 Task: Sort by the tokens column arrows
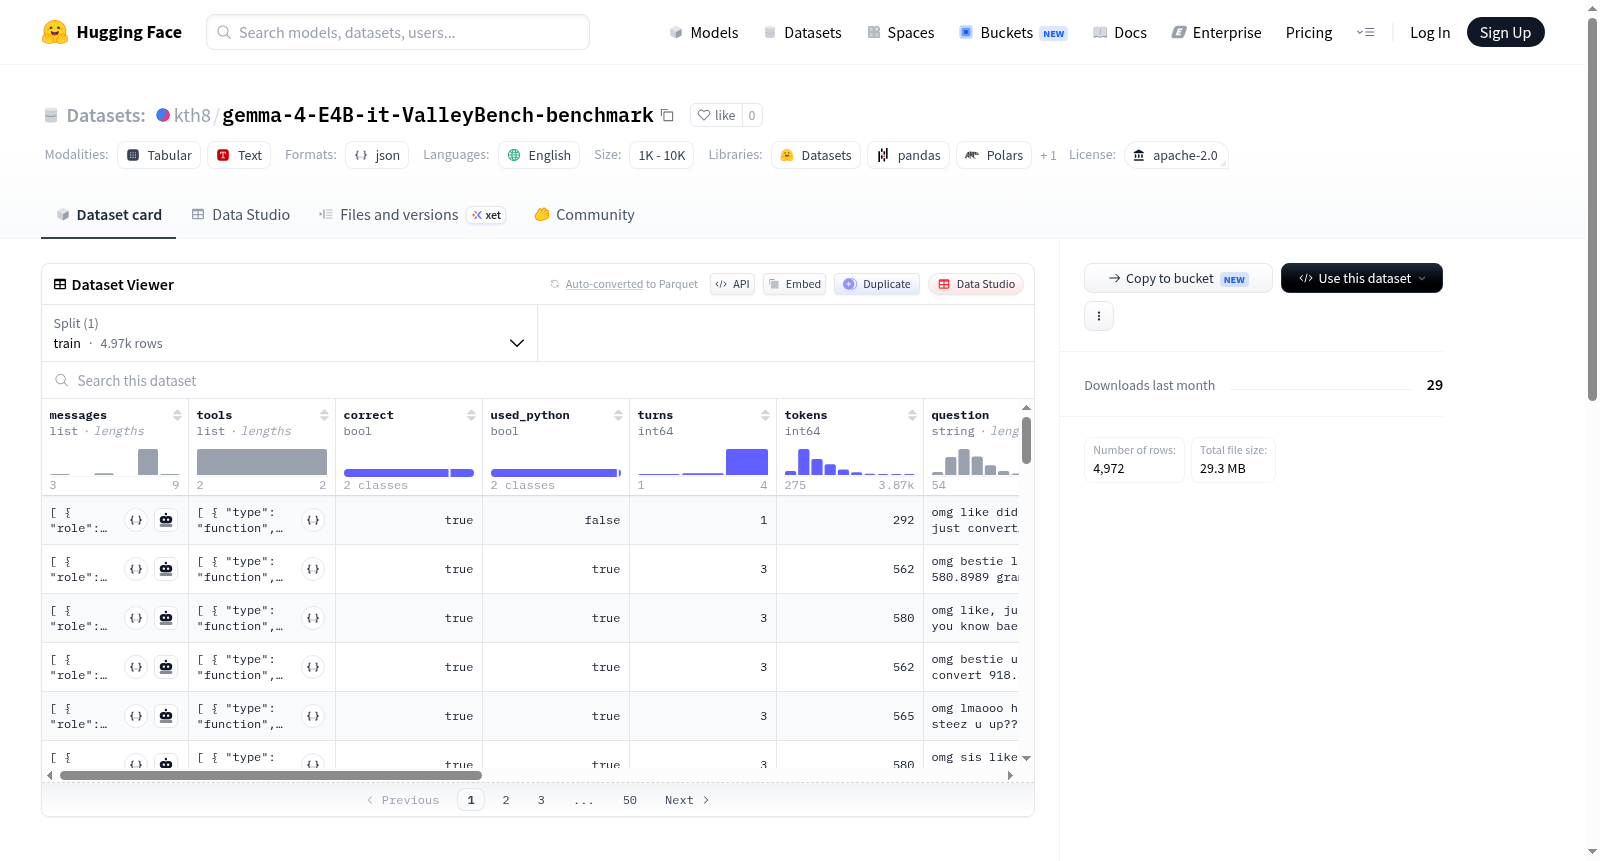coord(912,415)
